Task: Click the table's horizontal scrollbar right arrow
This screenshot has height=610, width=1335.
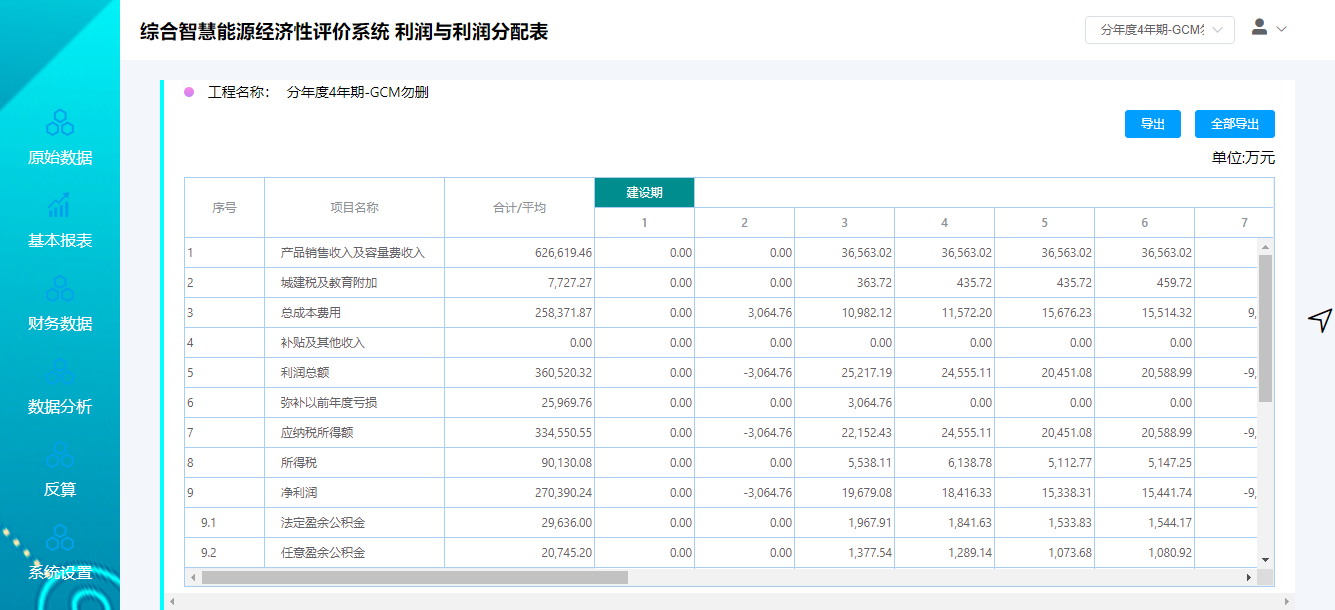Action: click(x=1248, y=577)
